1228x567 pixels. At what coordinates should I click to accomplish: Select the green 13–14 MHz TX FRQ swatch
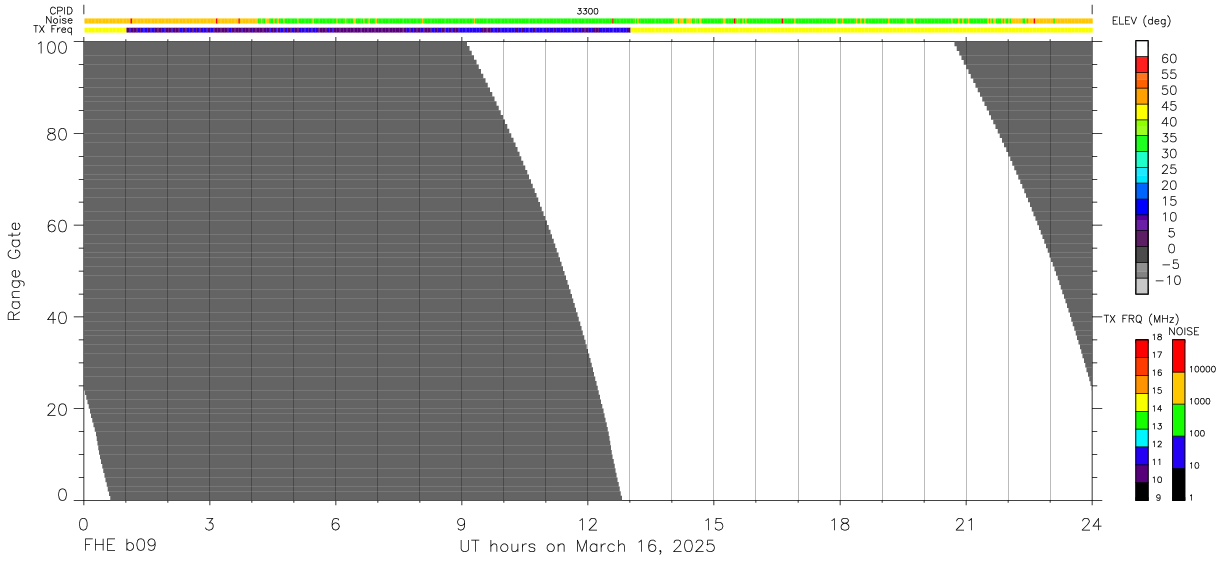pyautogui.click(x=1141, y=419)
